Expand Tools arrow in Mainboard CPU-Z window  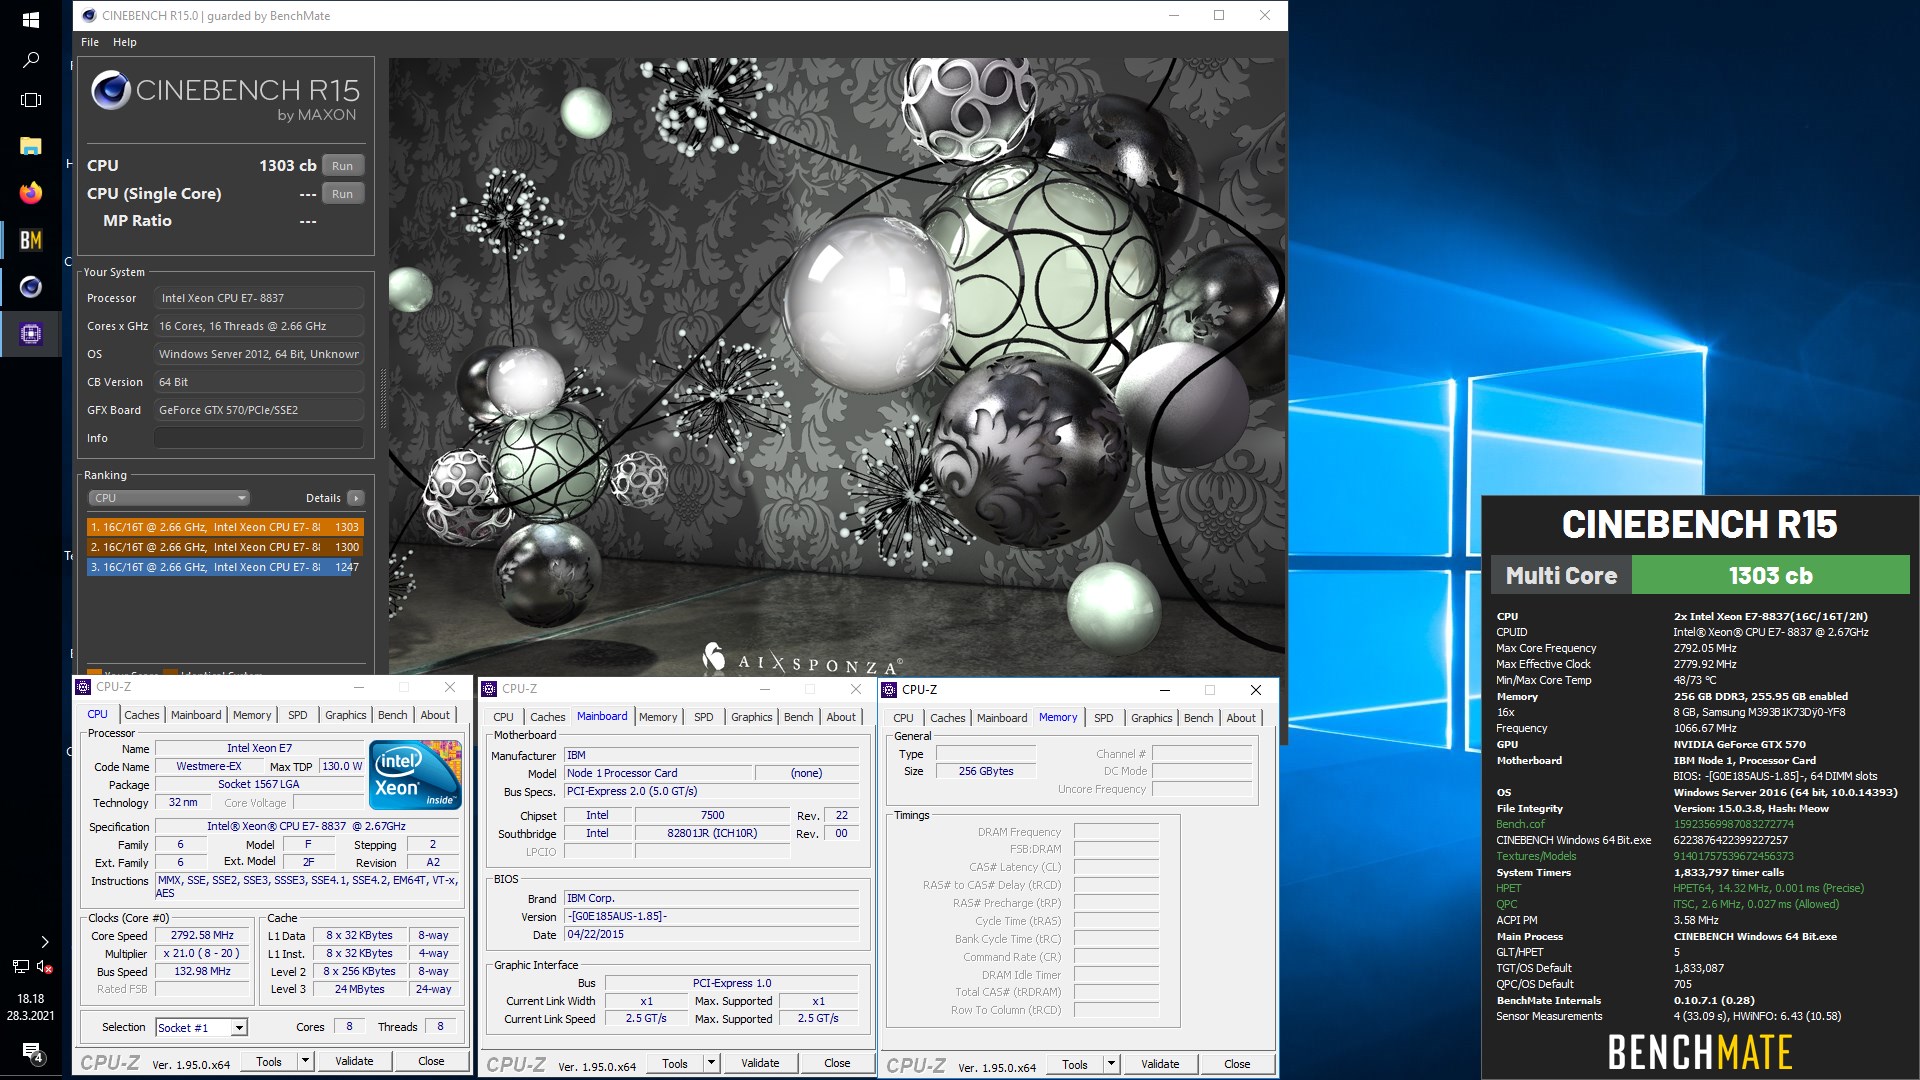point(712,1064)
